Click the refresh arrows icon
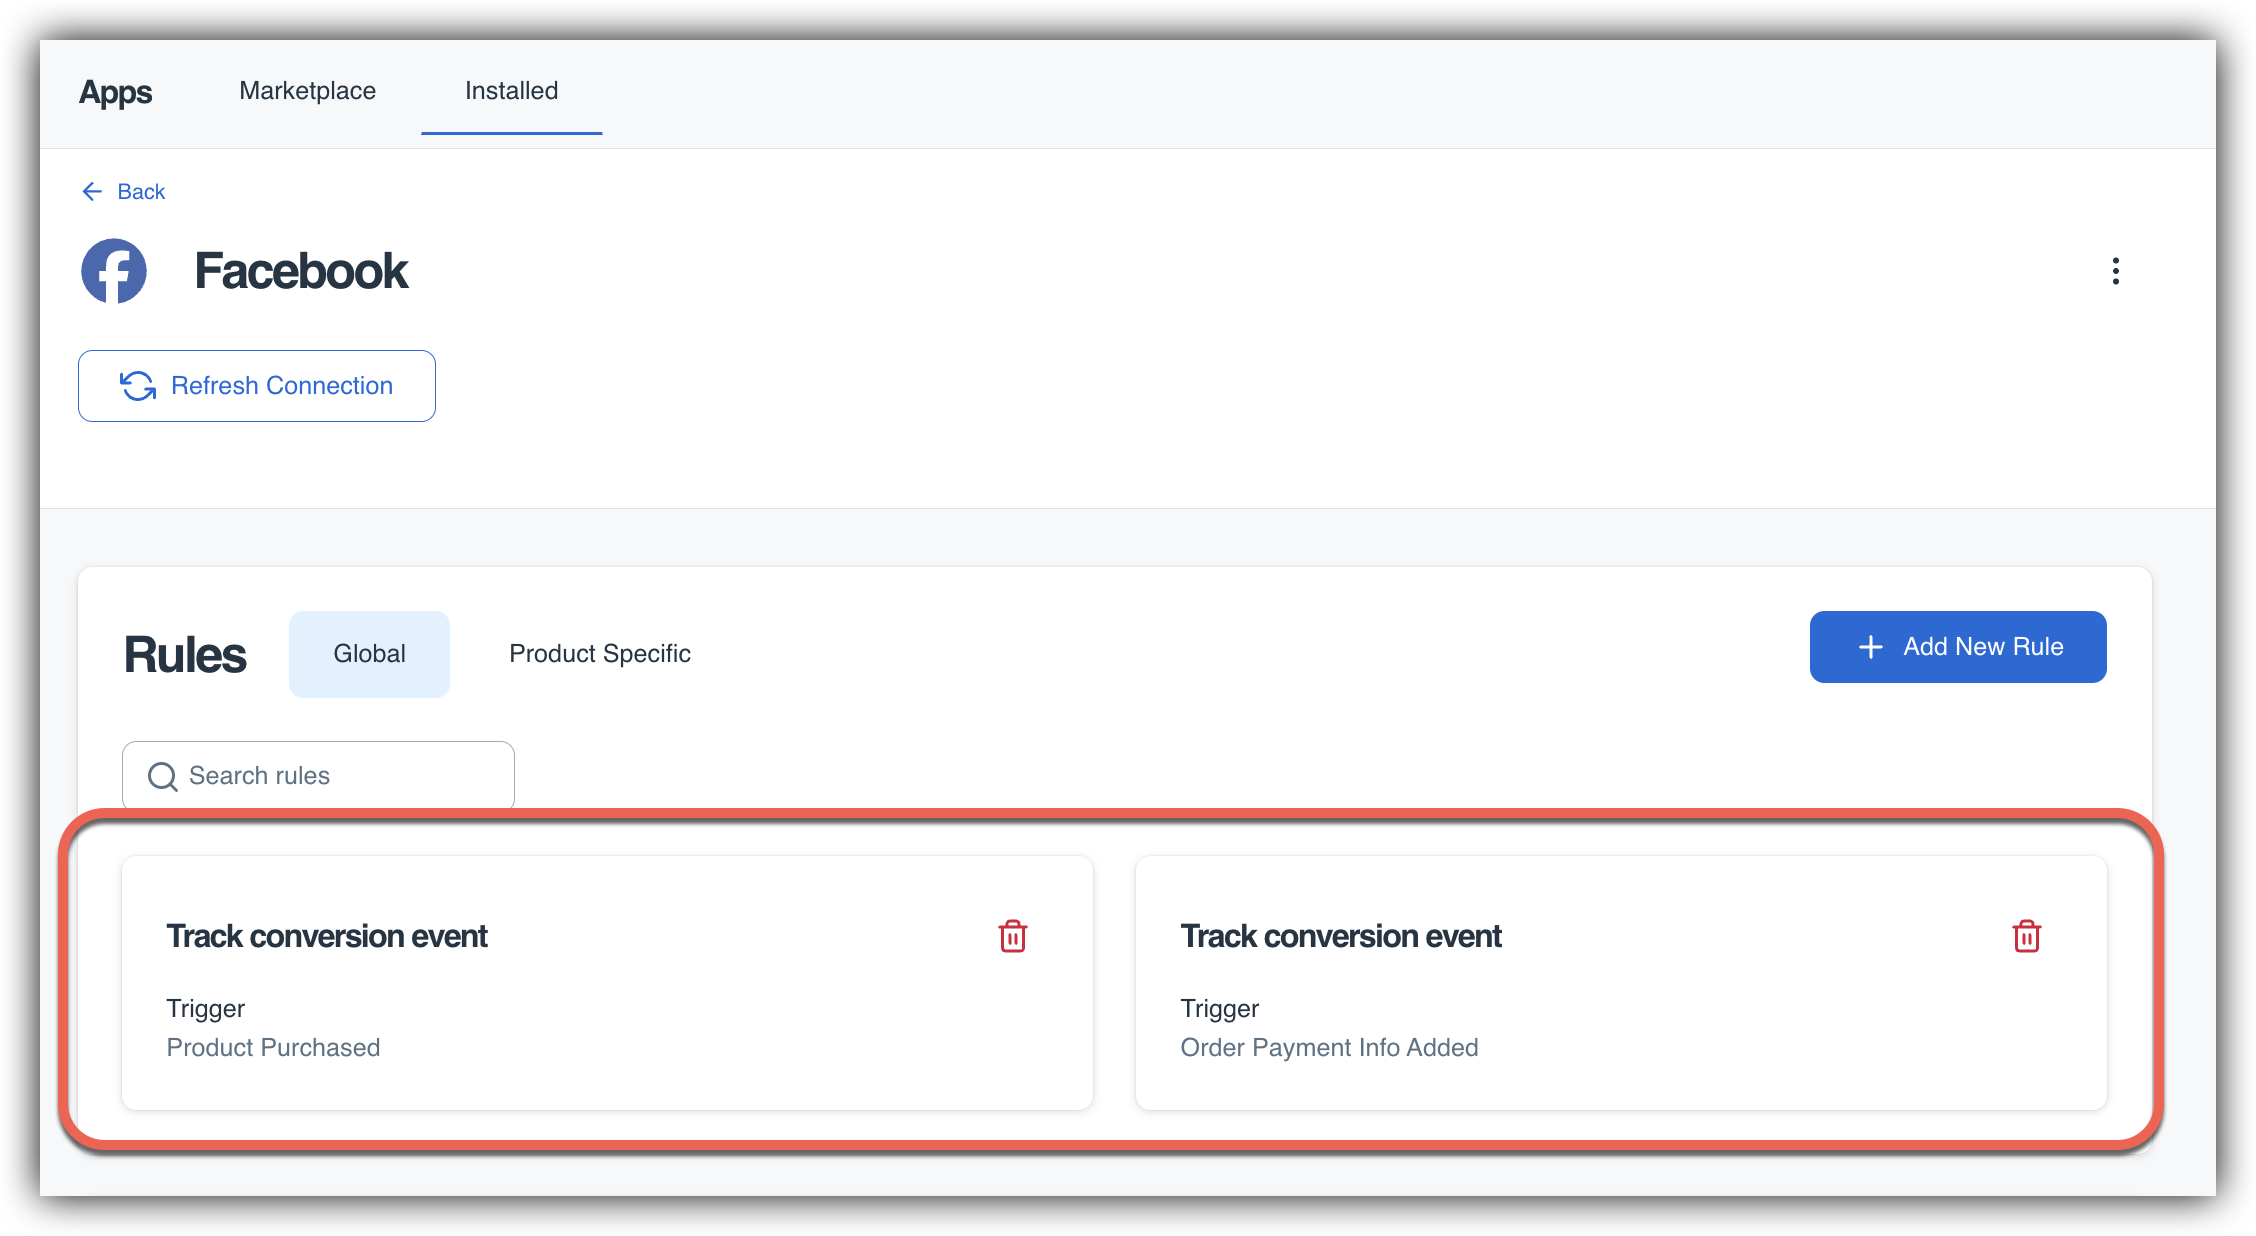This screenshot has width=2256, height=1236. coord(138,386)
